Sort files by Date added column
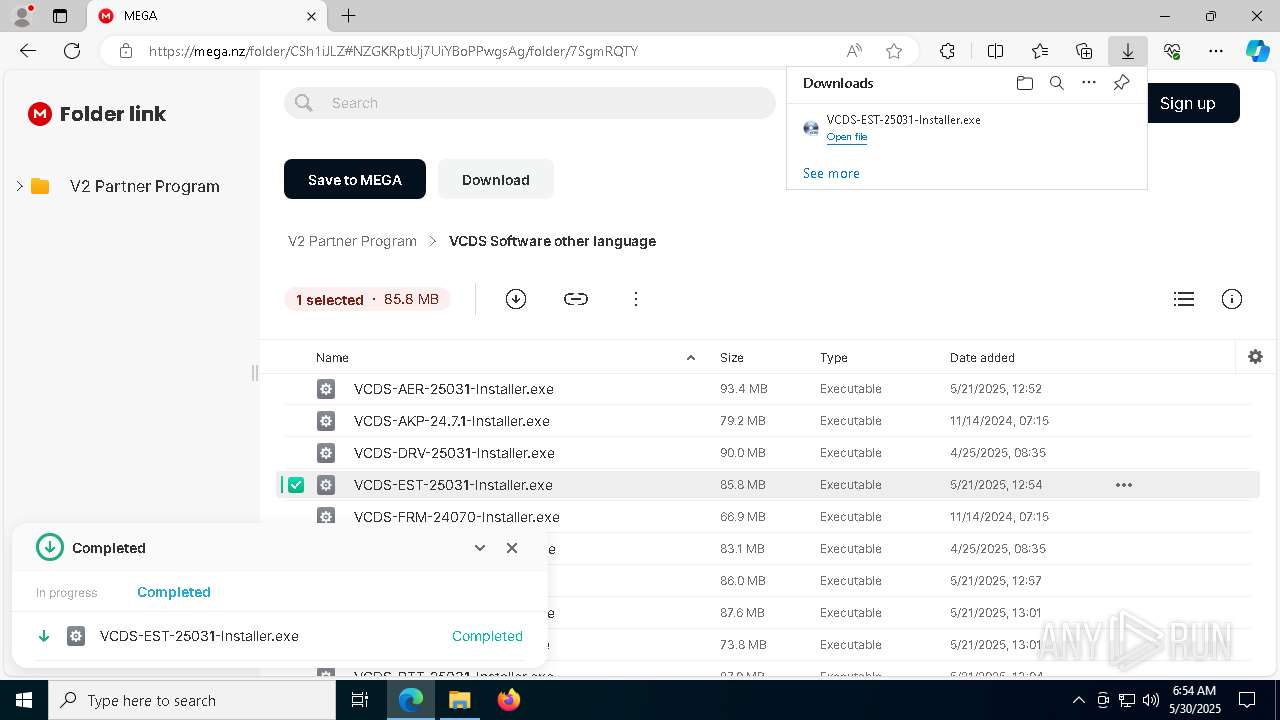Viewport: 1280px width, 720px height. click(982, 358)
